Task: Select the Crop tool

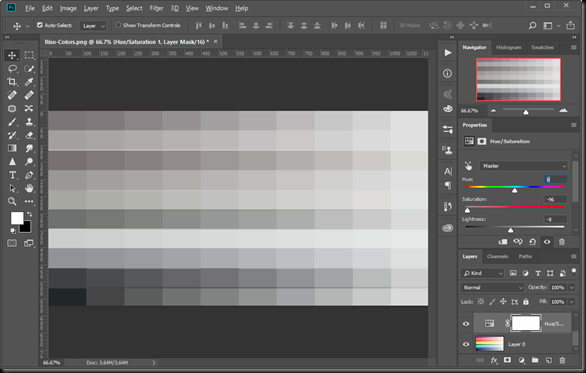Action: [x=12, y=82]
